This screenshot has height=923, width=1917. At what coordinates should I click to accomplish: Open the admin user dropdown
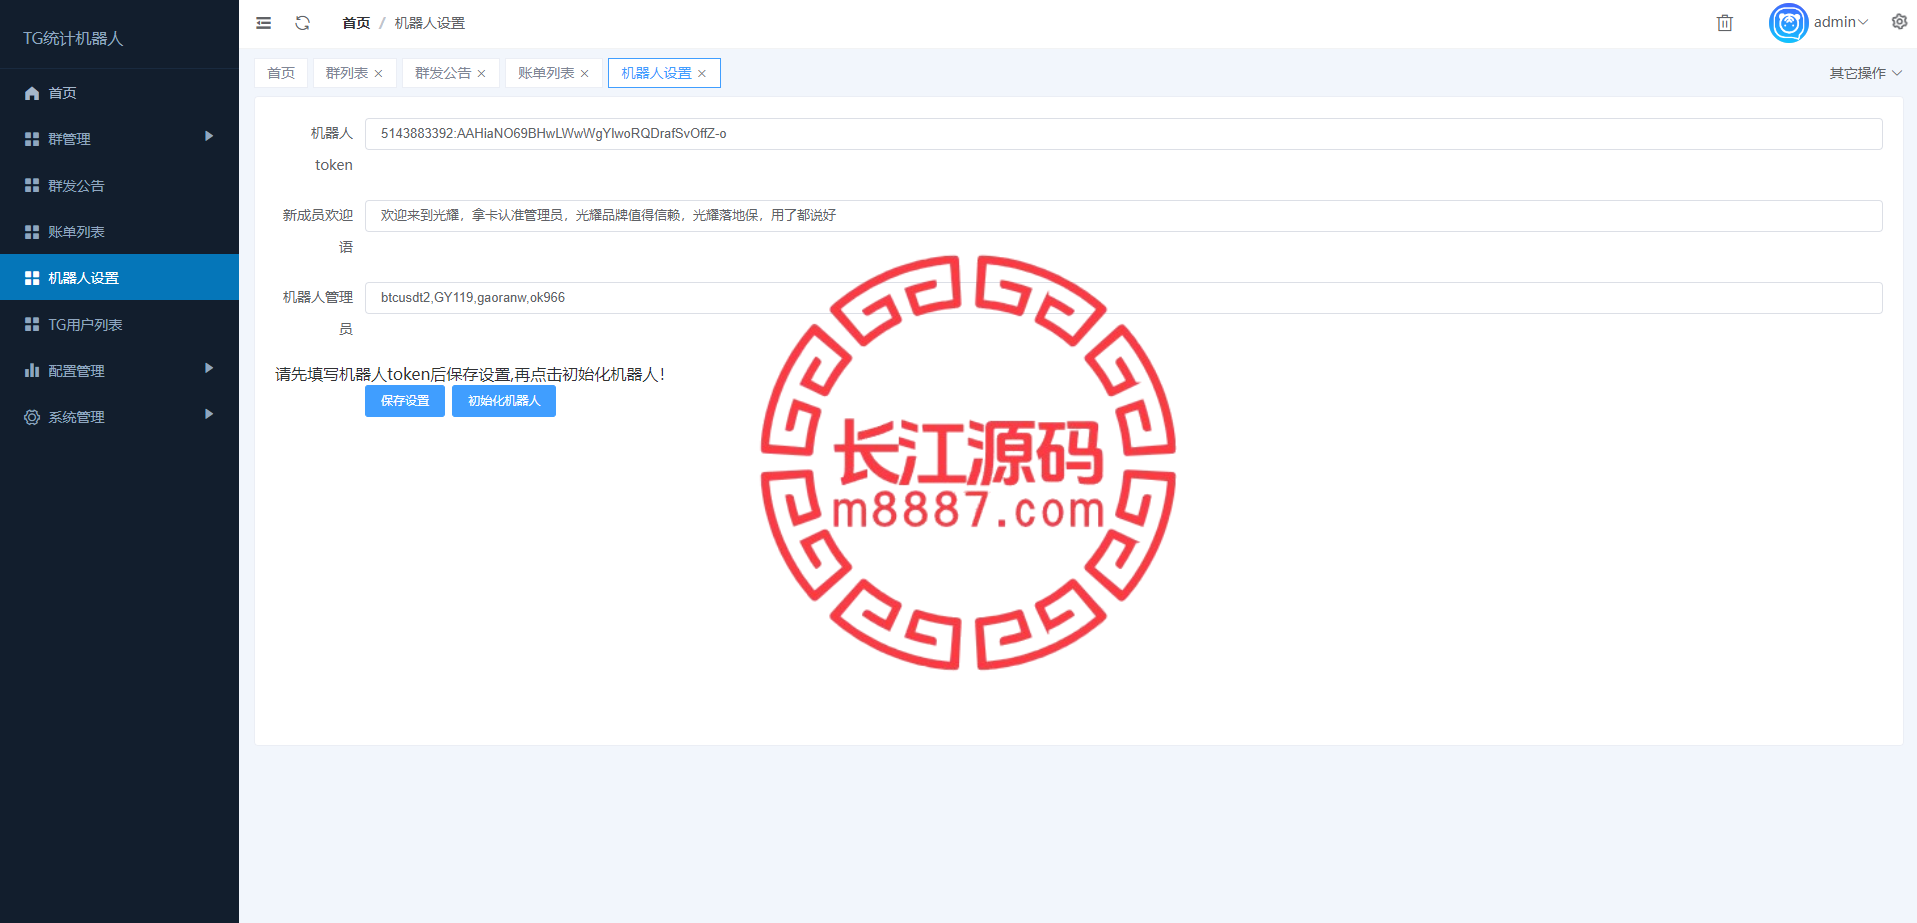[x=1841, y=22]
